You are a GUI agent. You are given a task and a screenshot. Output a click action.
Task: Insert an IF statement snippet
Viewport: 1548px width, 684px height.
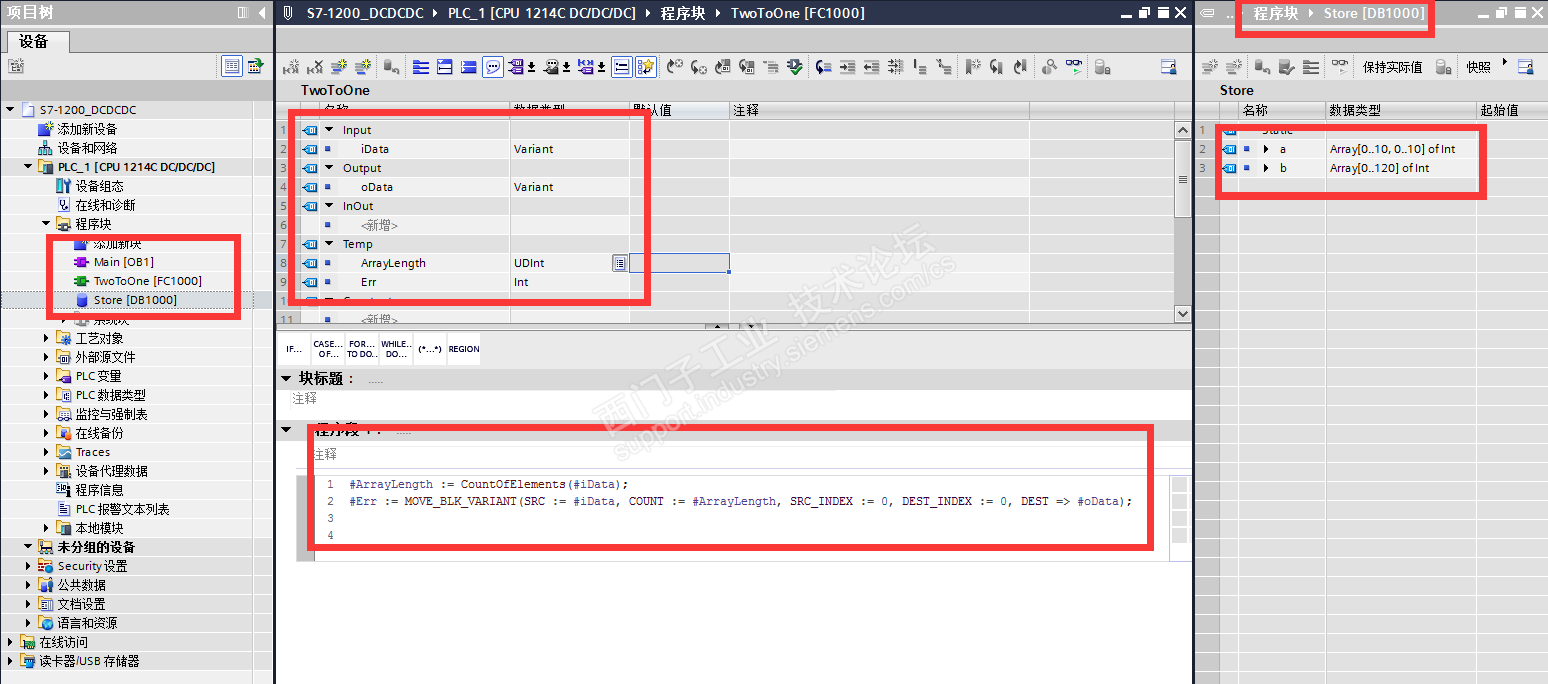click(294, 349)
